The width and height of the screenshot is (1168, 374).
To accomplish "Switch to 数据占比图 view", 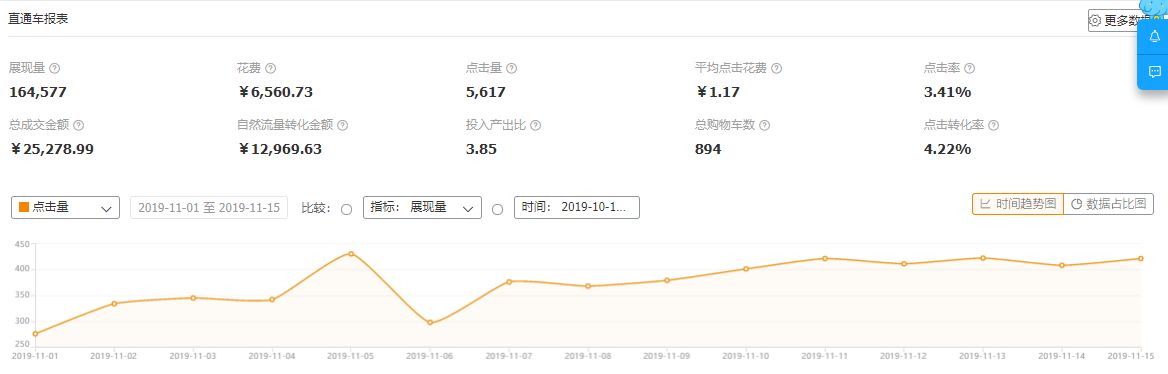I will coord(1108,204).
